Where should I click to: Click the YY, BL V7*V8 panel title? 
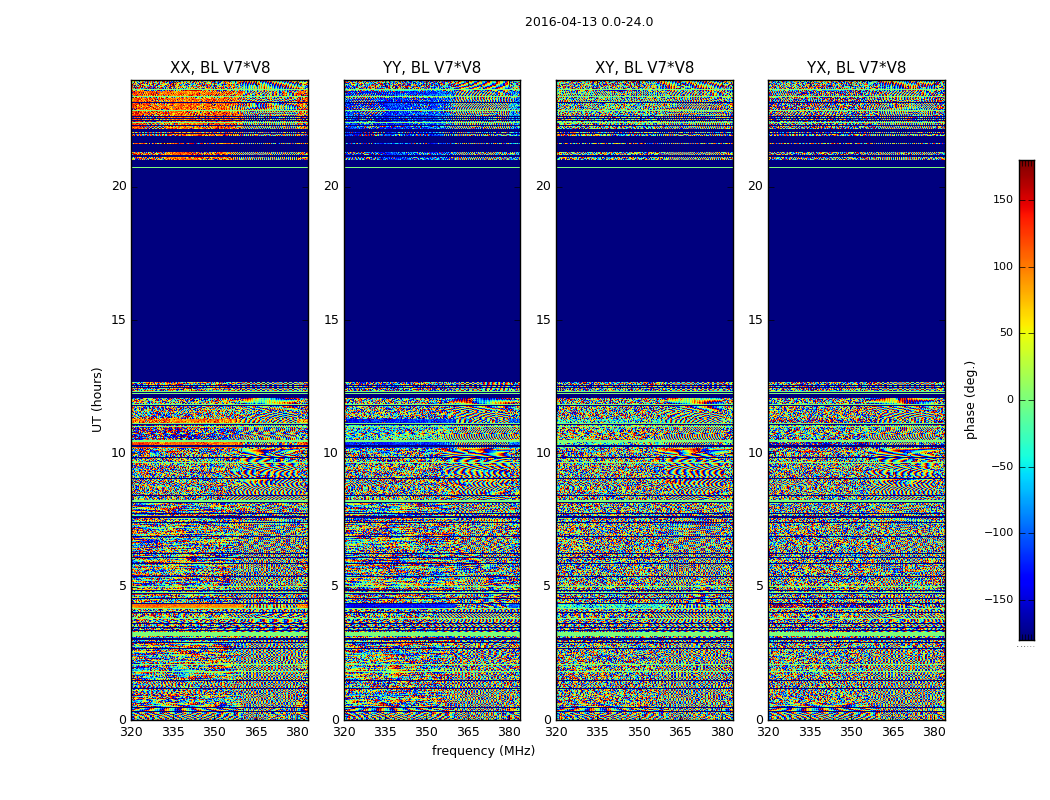(x=432, y=68)
